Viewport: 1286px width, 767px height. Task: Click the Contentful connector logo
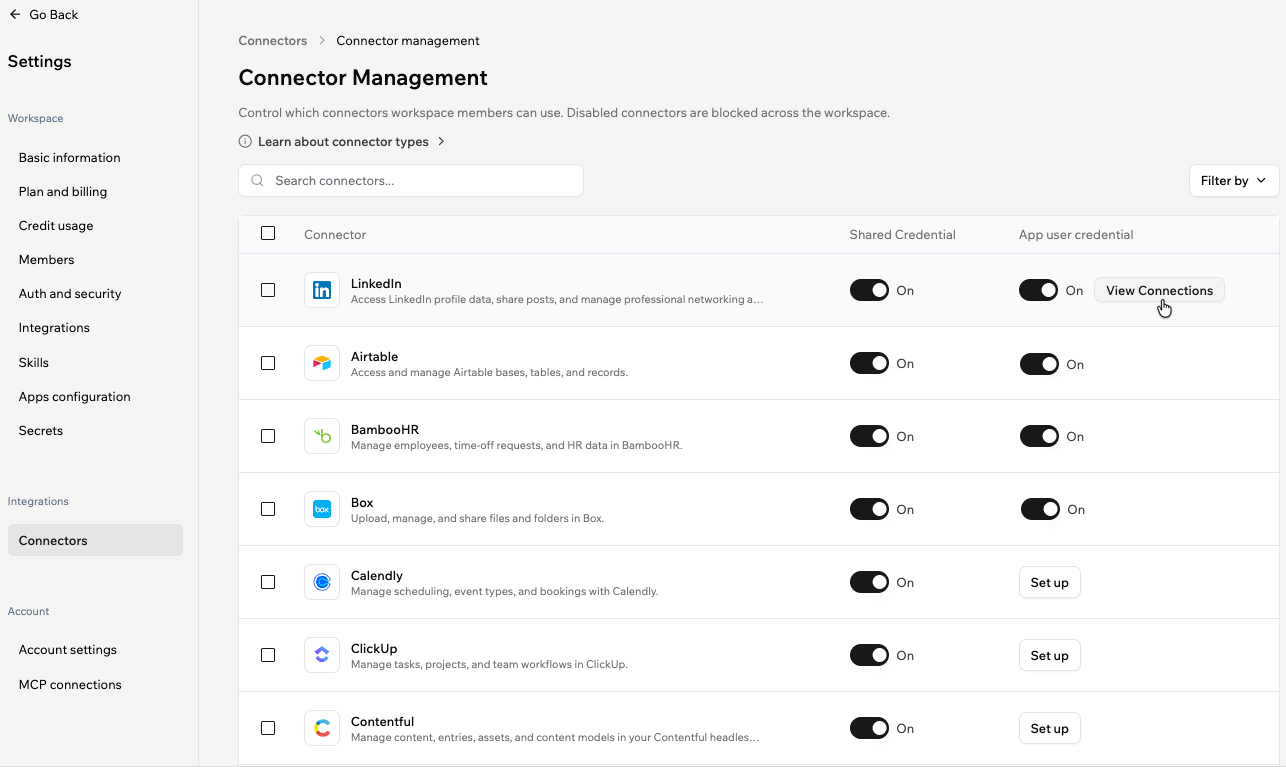coord(322,728)
